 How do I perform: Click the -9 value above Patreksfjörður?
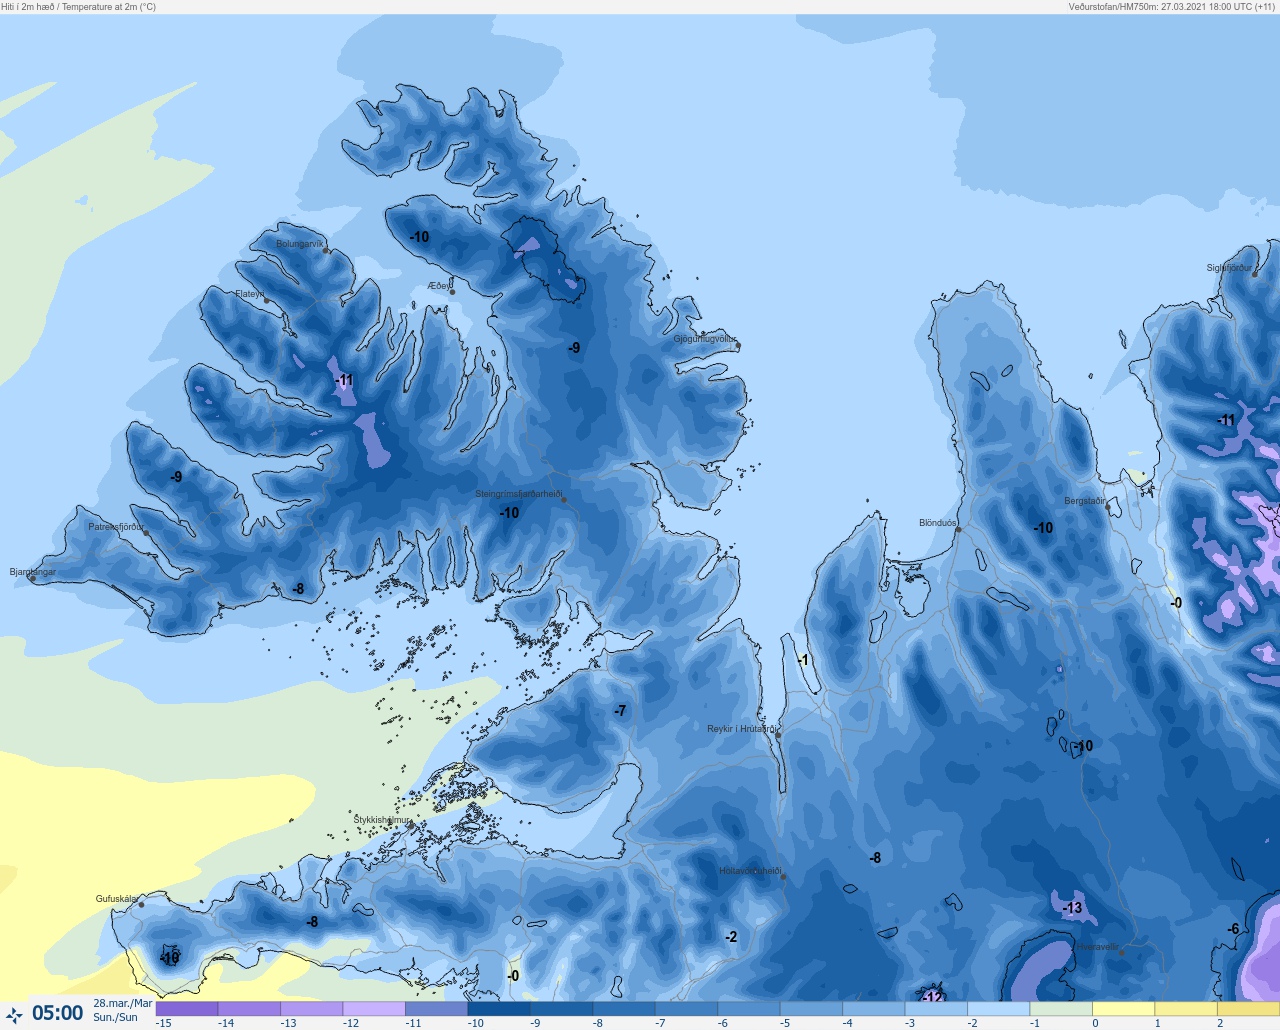click(x=176, y=477)
